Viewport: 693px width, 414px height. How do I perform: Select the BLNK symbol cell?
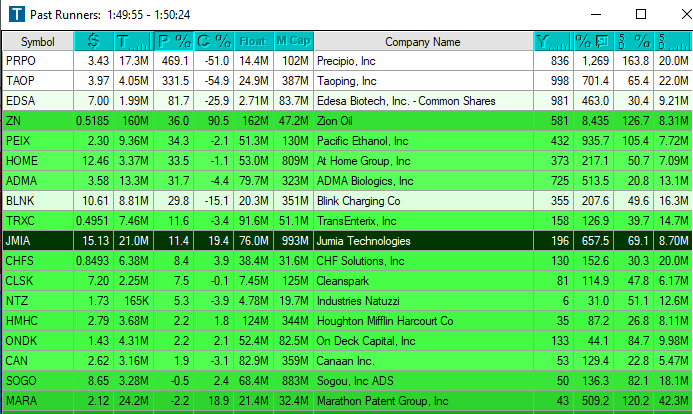(38, 201)
